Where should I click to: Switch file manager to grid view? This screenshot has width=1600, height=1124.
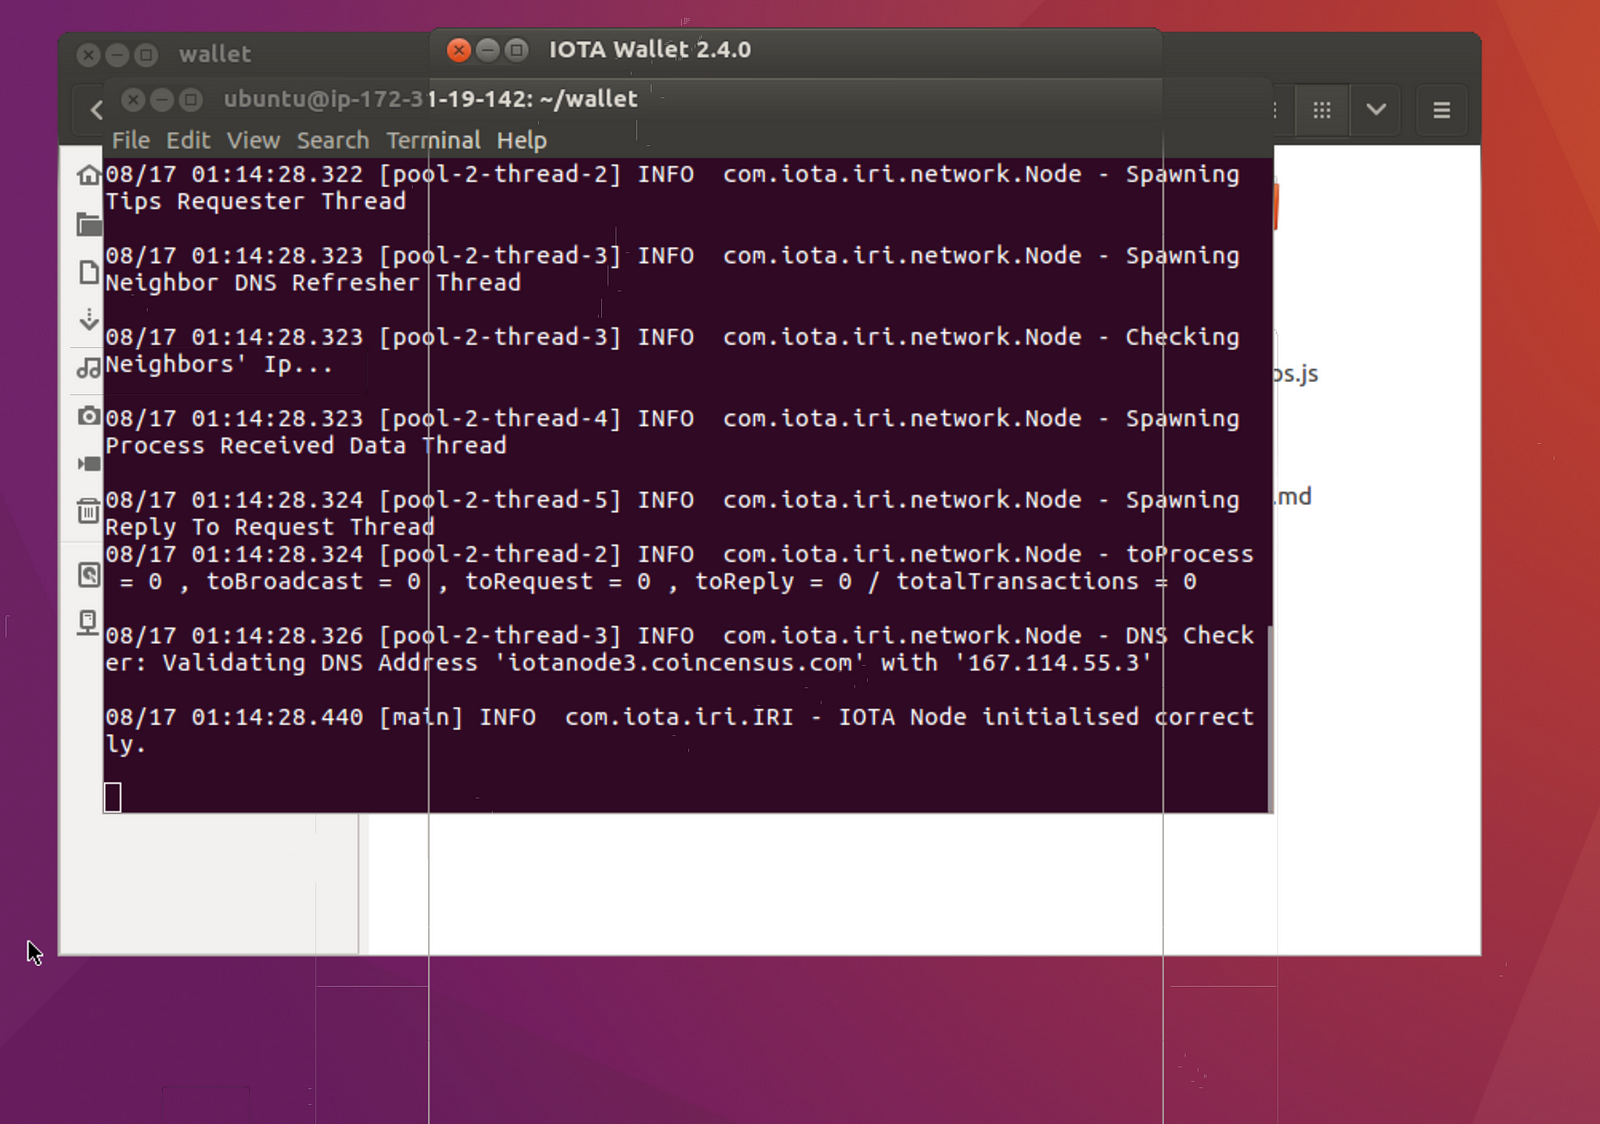1322,110
